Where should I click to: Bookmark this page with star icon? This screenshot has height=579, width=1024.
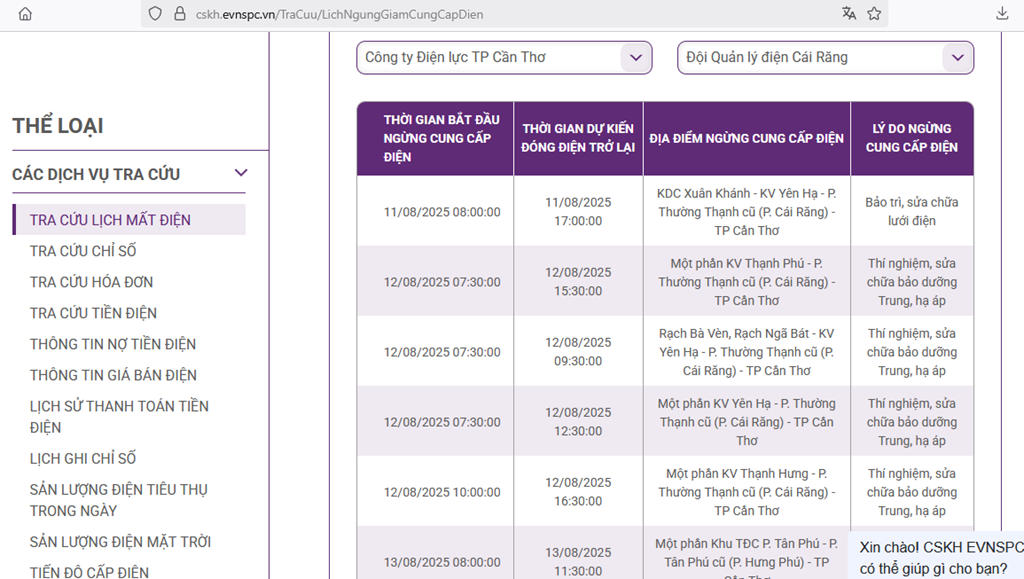pyautogui.click(x=874, y=14)
